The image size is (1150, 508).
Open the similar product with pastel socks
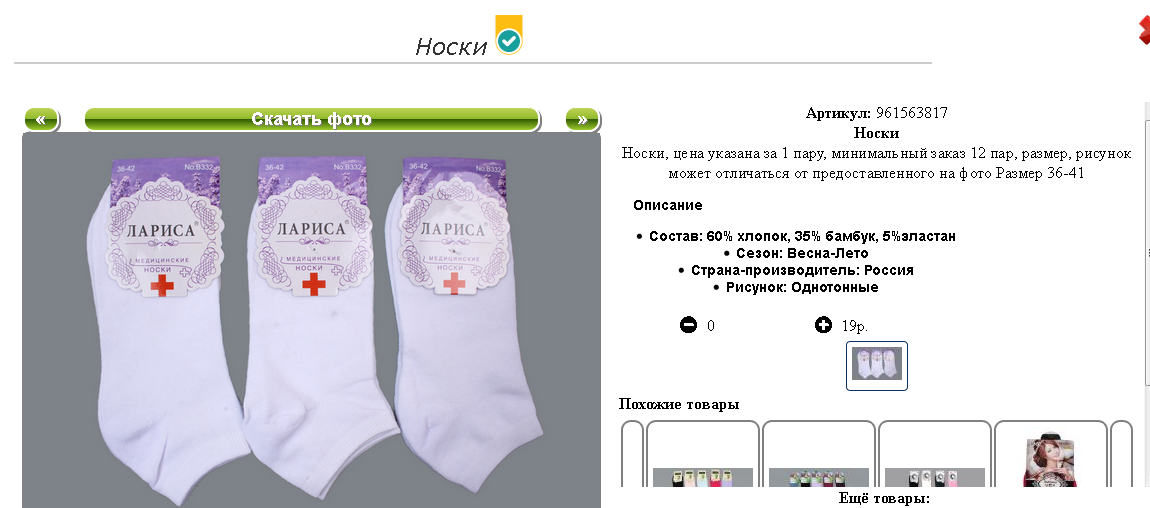pyautogui.click(x=703, y=454)
